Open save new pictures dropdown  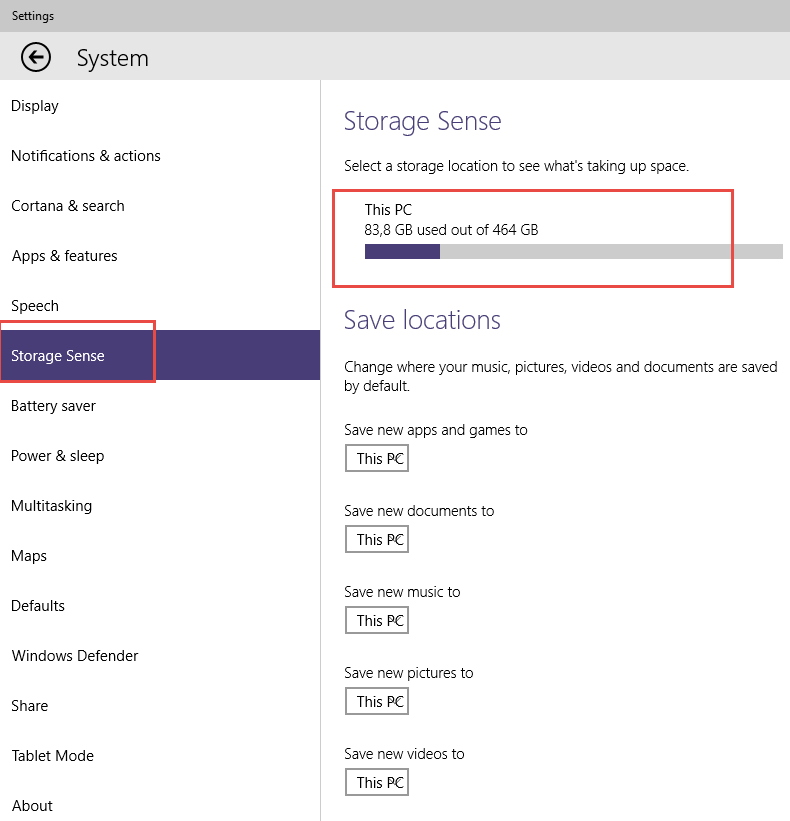coord(377,702)
